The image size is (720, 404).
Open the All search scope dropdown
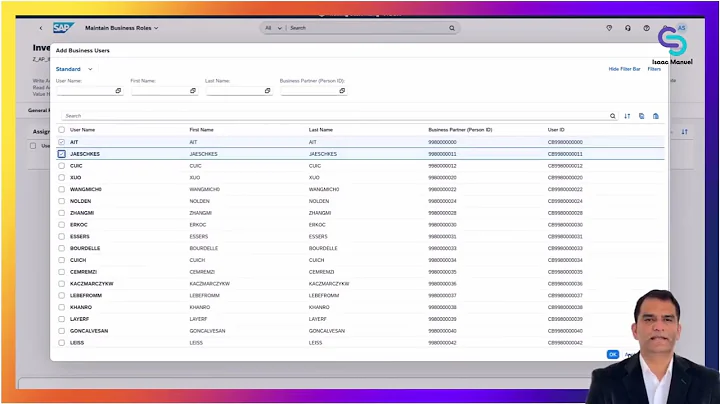pos(273,28)
